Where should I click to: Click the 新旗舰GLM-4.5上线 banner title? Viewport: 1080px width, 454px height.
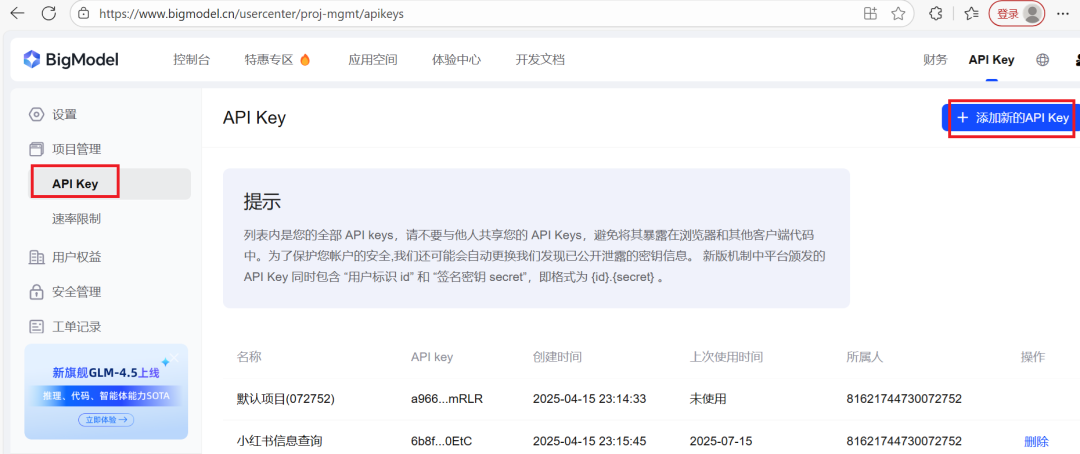pyautogui.click(x=105, y=373)
